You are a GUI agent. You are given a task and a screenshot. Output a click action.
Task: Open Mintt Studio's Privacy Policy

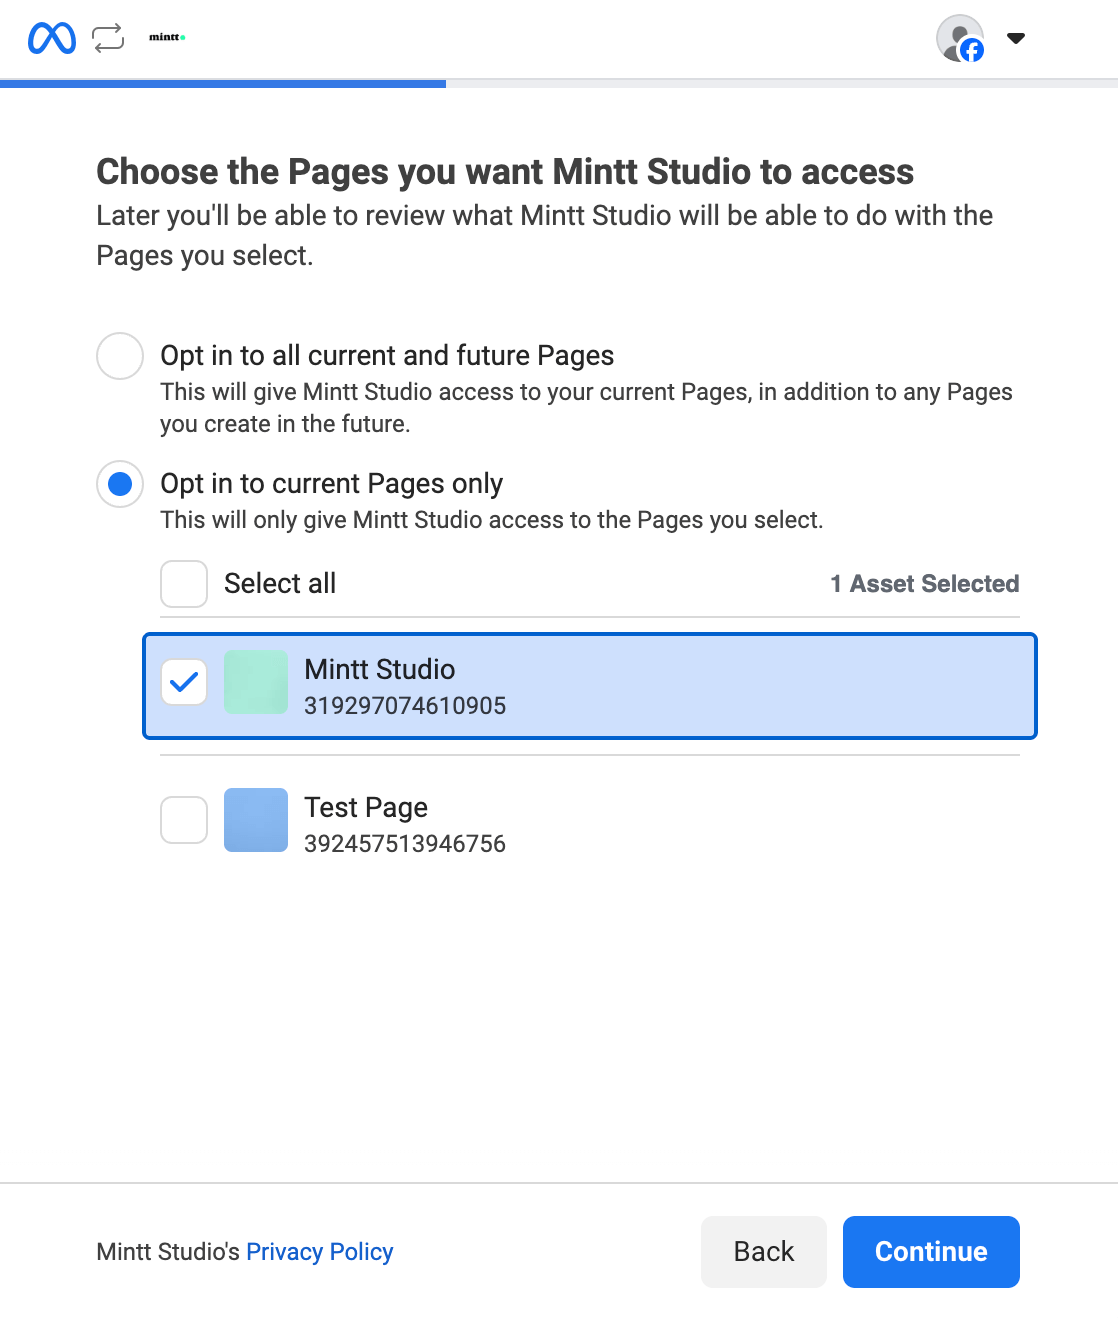tap(319, 1251)
